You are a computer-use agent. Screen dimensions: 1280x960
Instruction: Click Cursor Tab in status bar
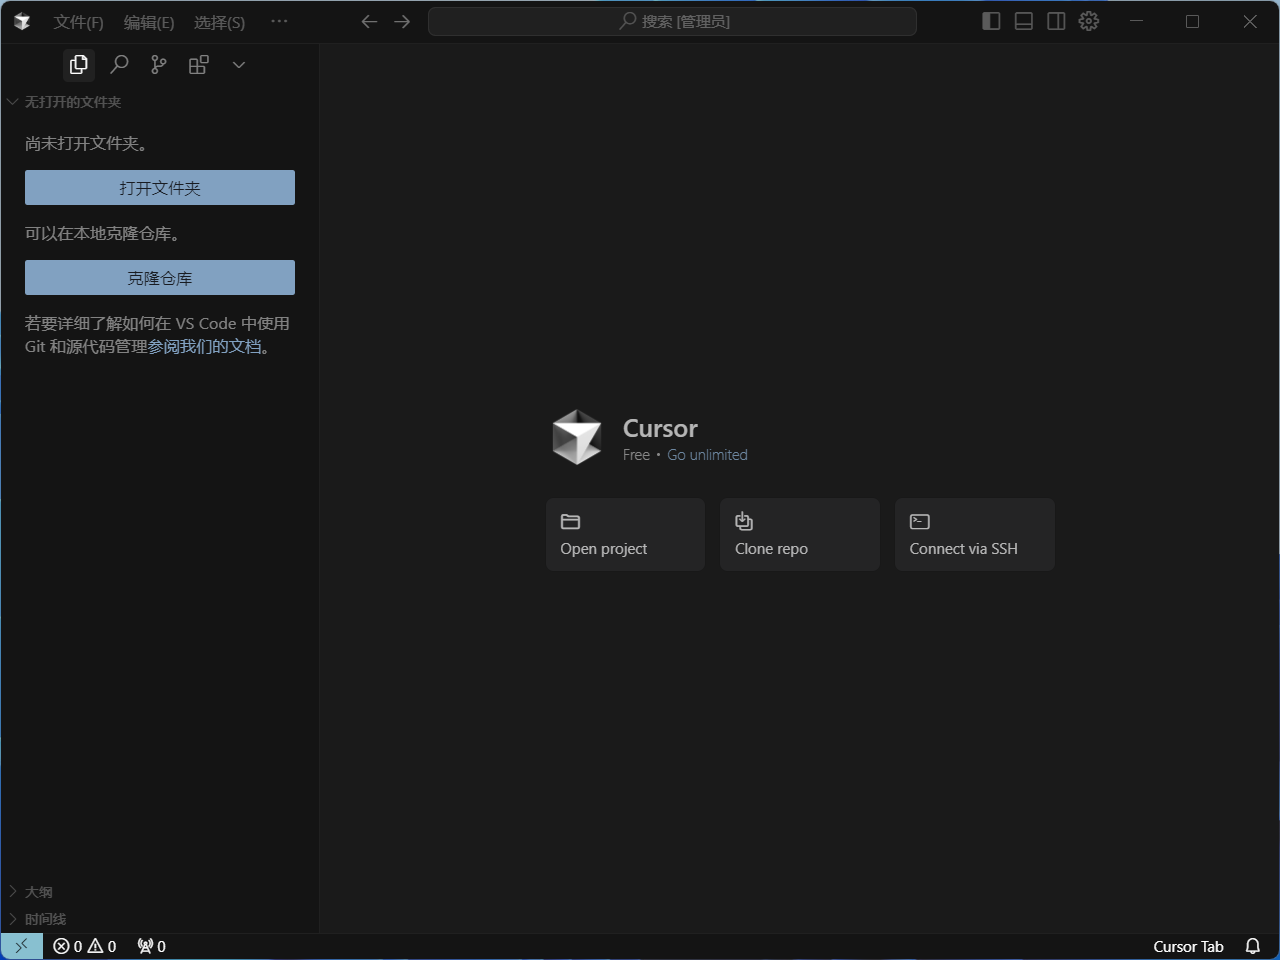1188,946
